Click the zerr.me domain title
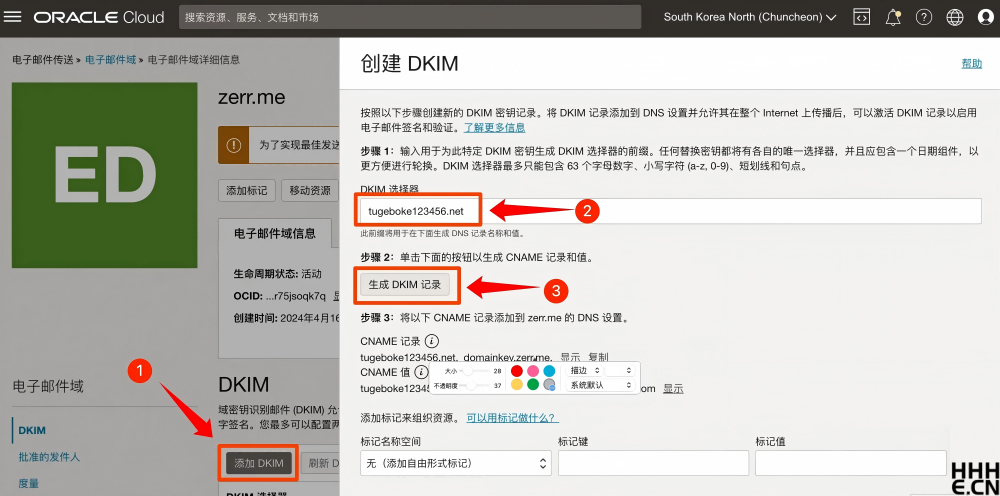1000x496 pixels. point(252,98)
